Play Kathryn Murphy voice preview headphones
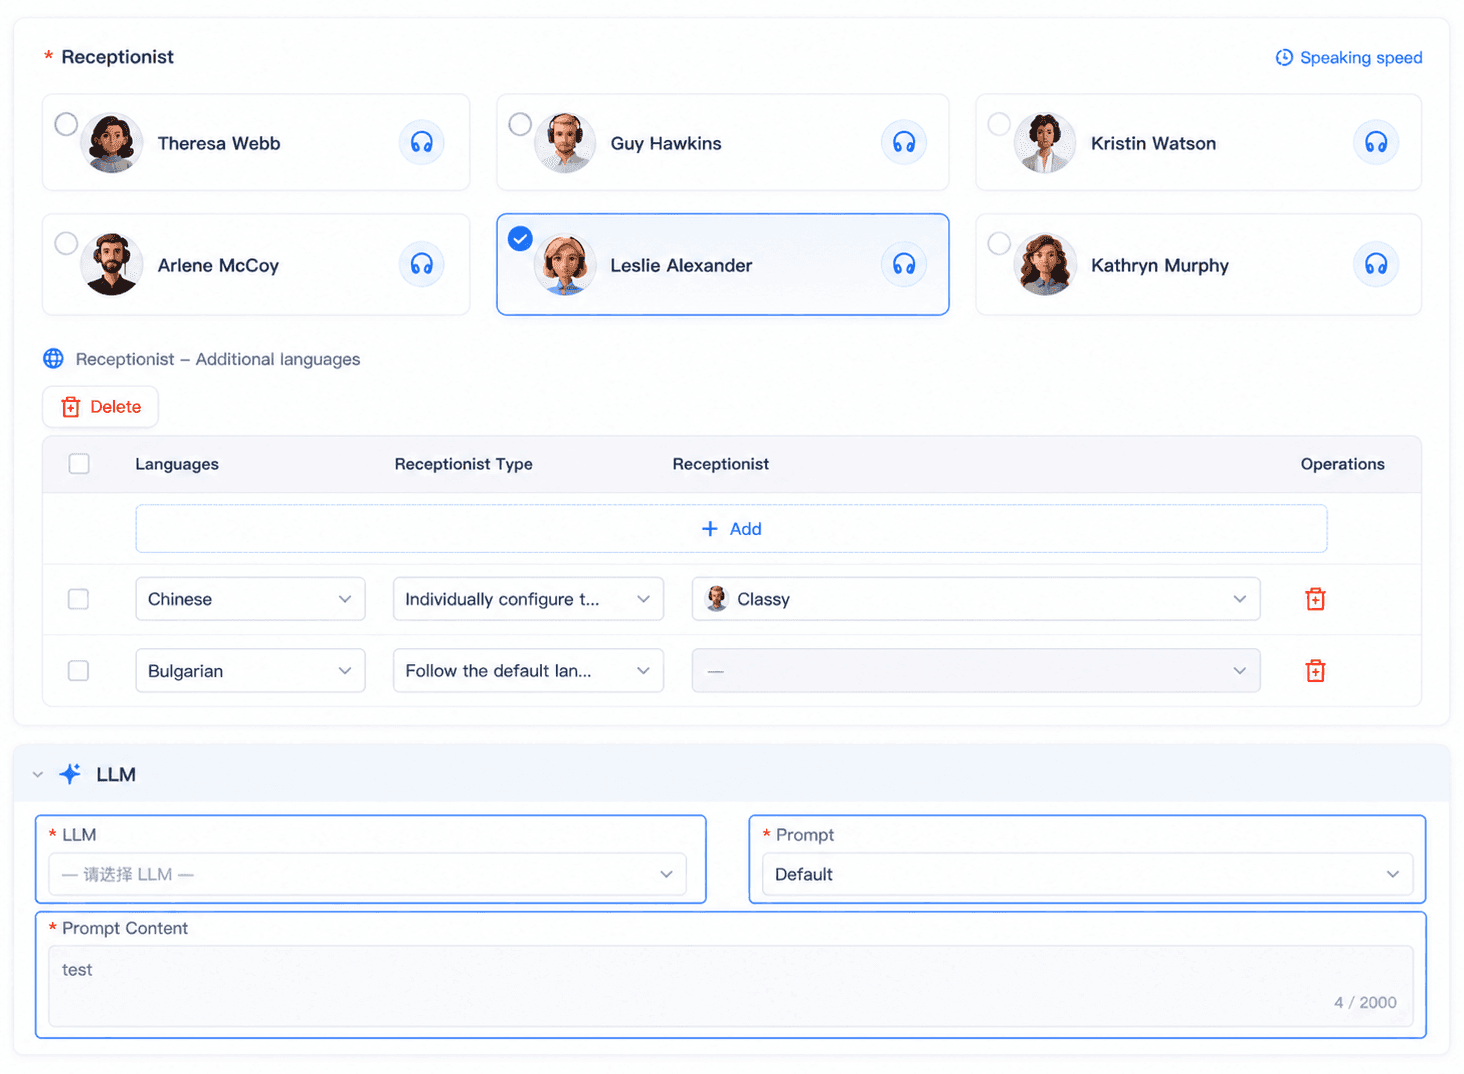This screenshot has height=1074, width=1464. (1376, 264)
